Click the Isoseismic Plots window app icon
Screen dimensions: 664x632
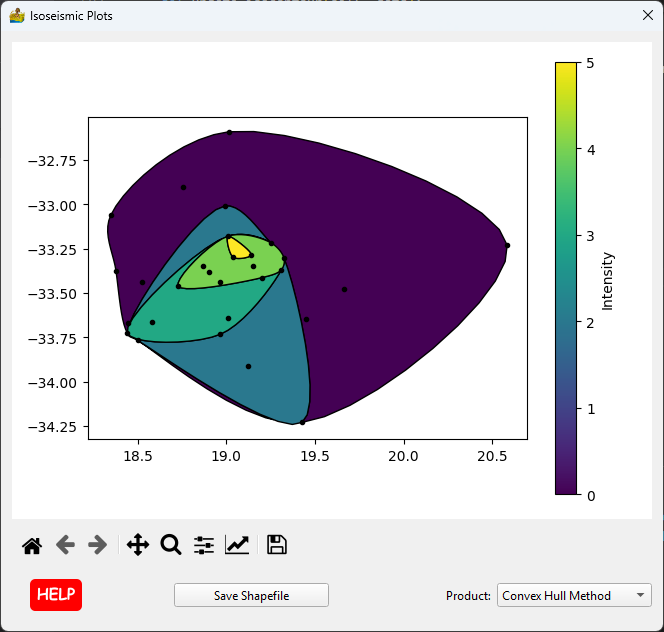17,16
